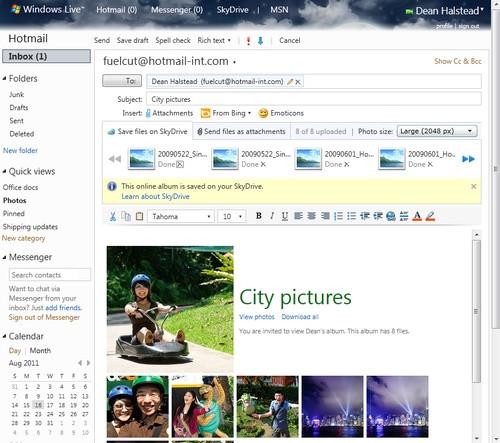
Task: Open the Photo size dropdown
Action: pos(437,131)
